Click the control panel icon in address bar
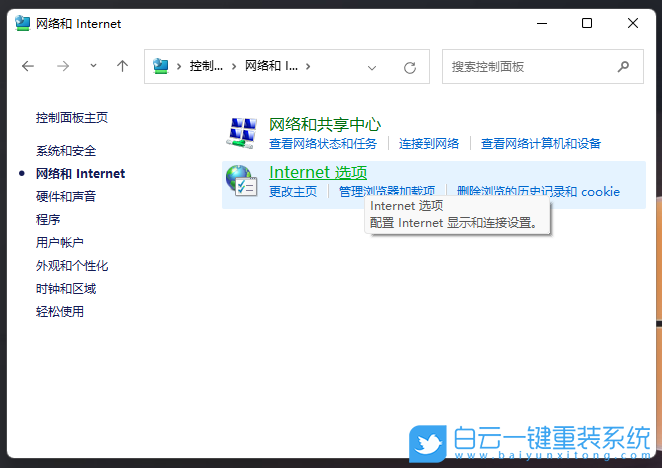This screenshot has width=662, height=468. (160, 66)
